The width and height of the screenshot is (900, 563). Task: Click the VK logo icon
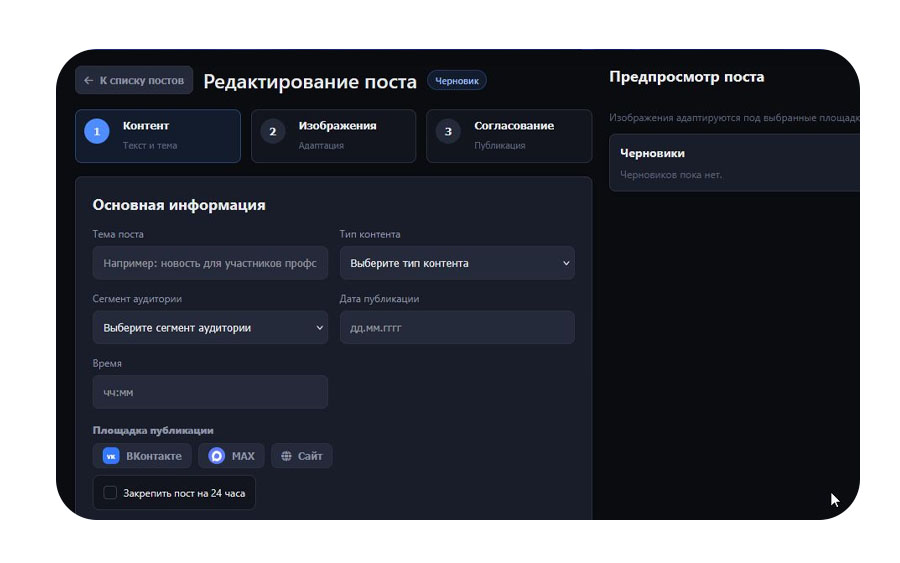(x=111, y=456)
